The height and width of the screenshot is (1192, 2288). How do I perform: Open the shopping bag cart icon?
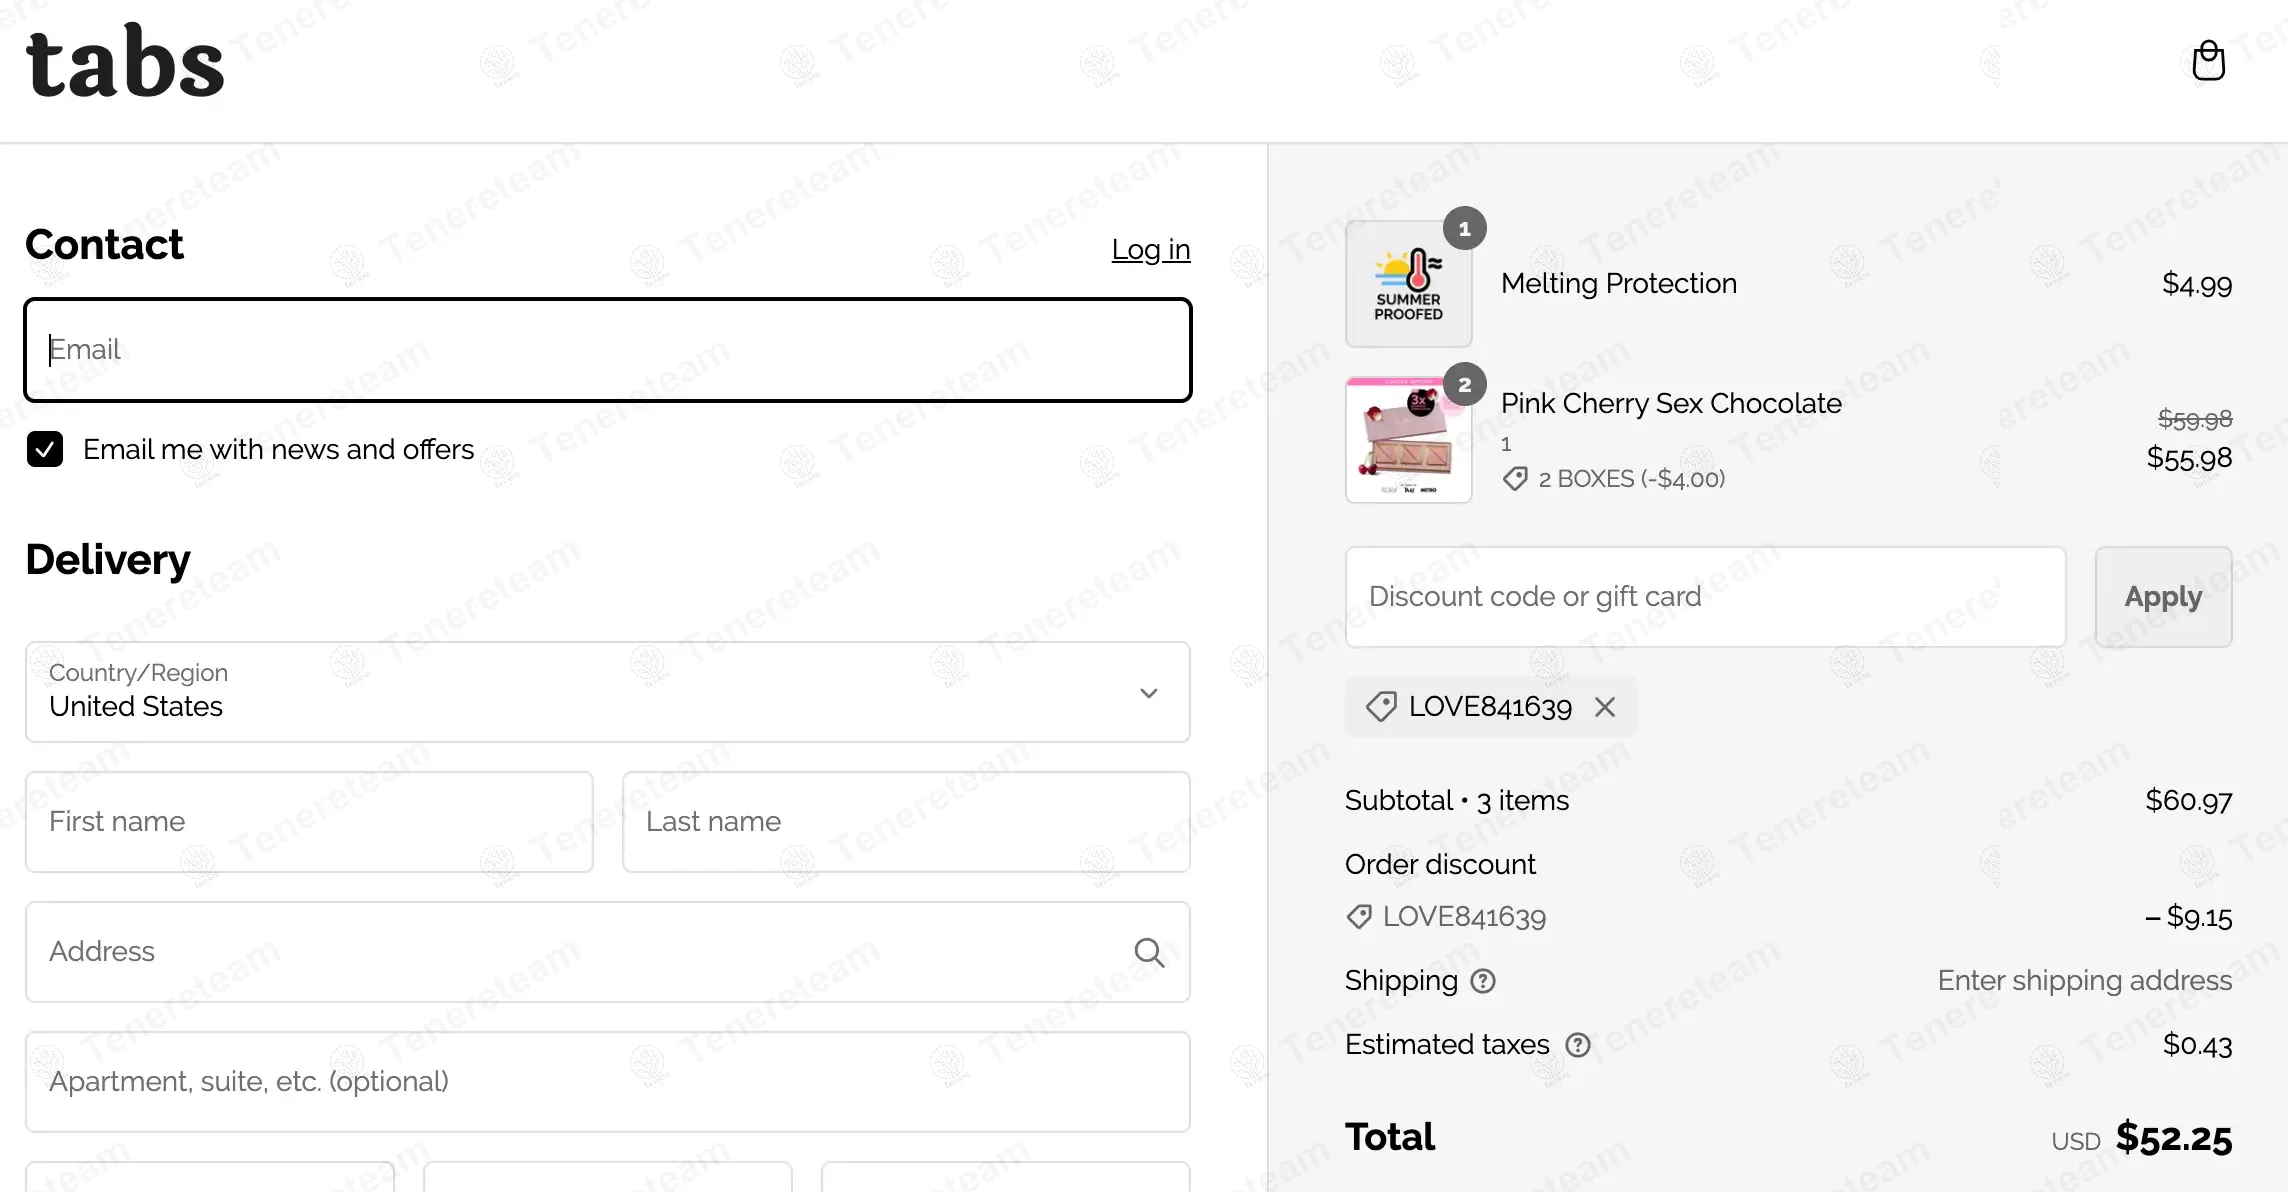pos(2208,62)
